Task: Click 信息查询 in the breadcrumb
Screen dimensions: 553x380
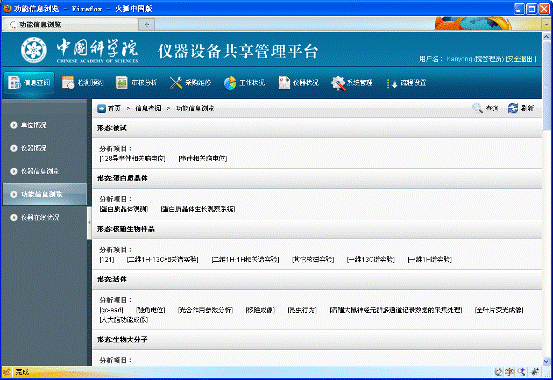Action: (x=148, y=108)
